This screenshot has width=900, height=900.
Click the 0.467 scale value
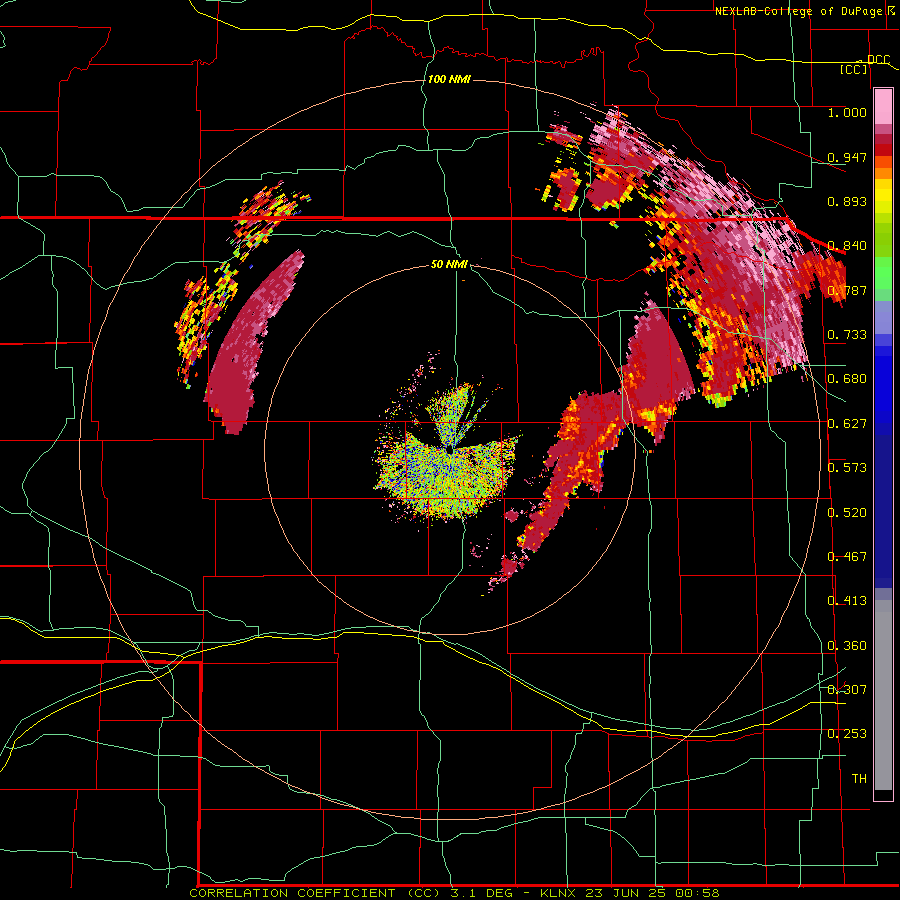(x=847, y=557)
